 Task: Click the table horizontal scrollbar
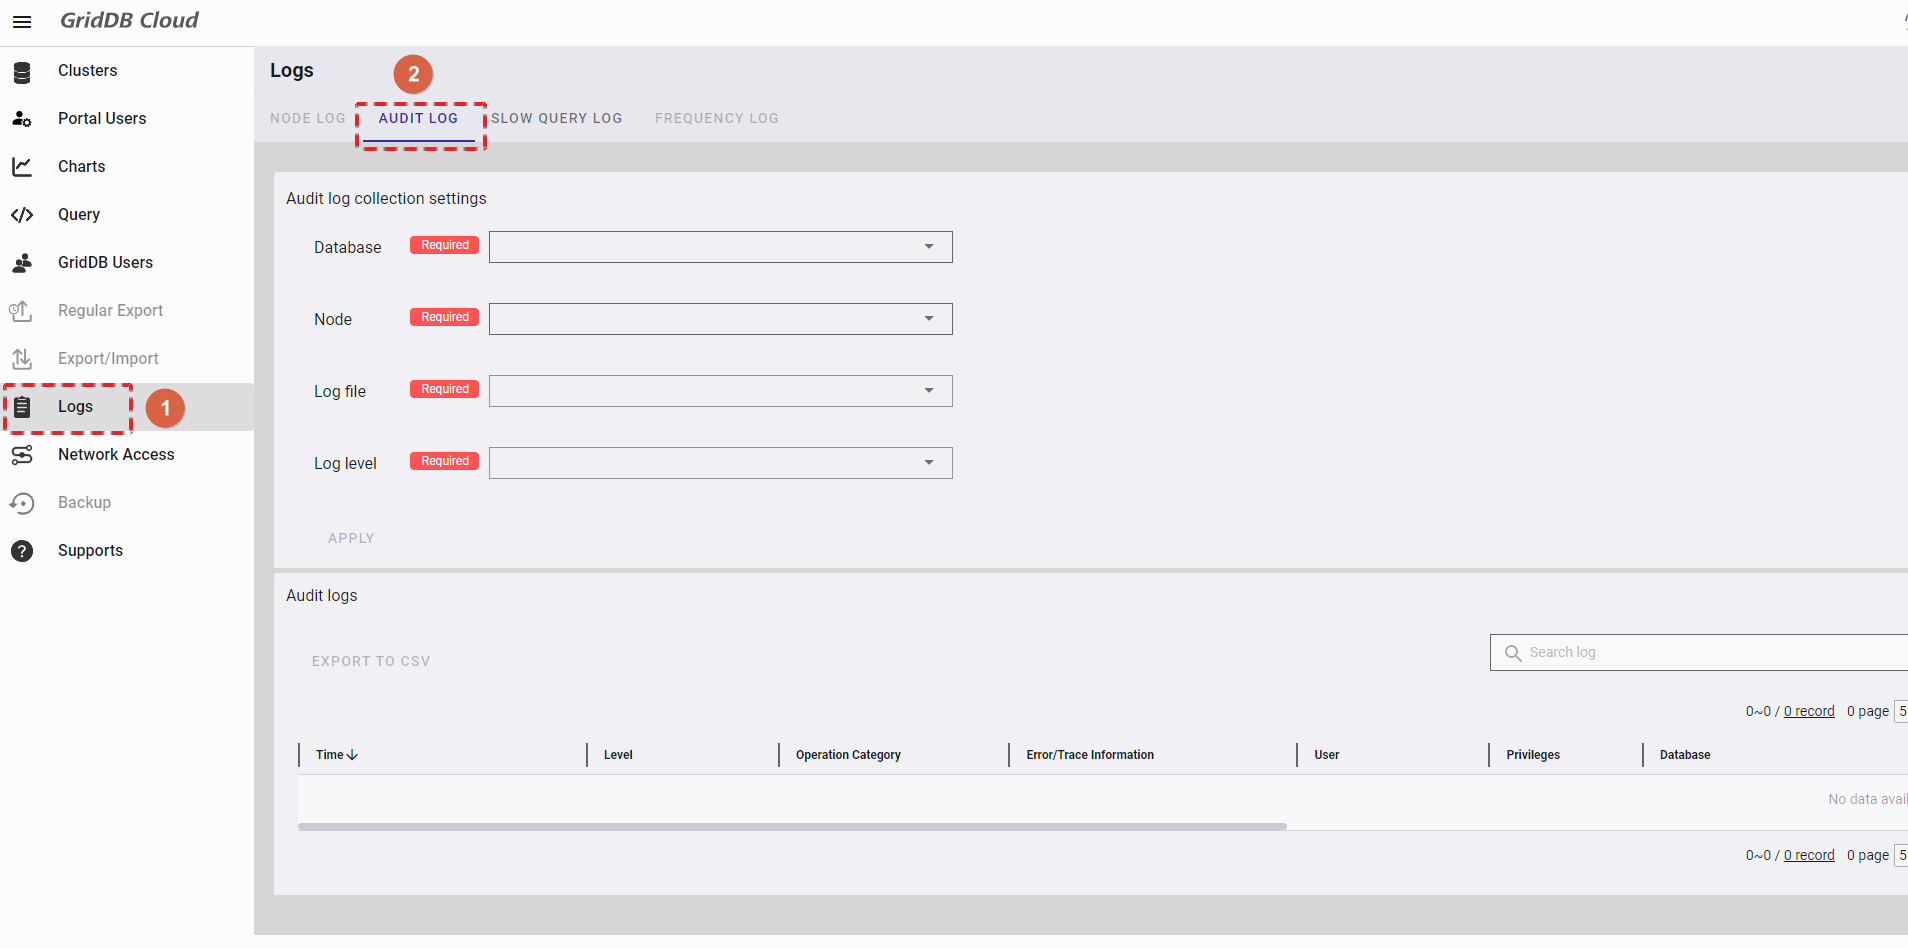point(792,827)
